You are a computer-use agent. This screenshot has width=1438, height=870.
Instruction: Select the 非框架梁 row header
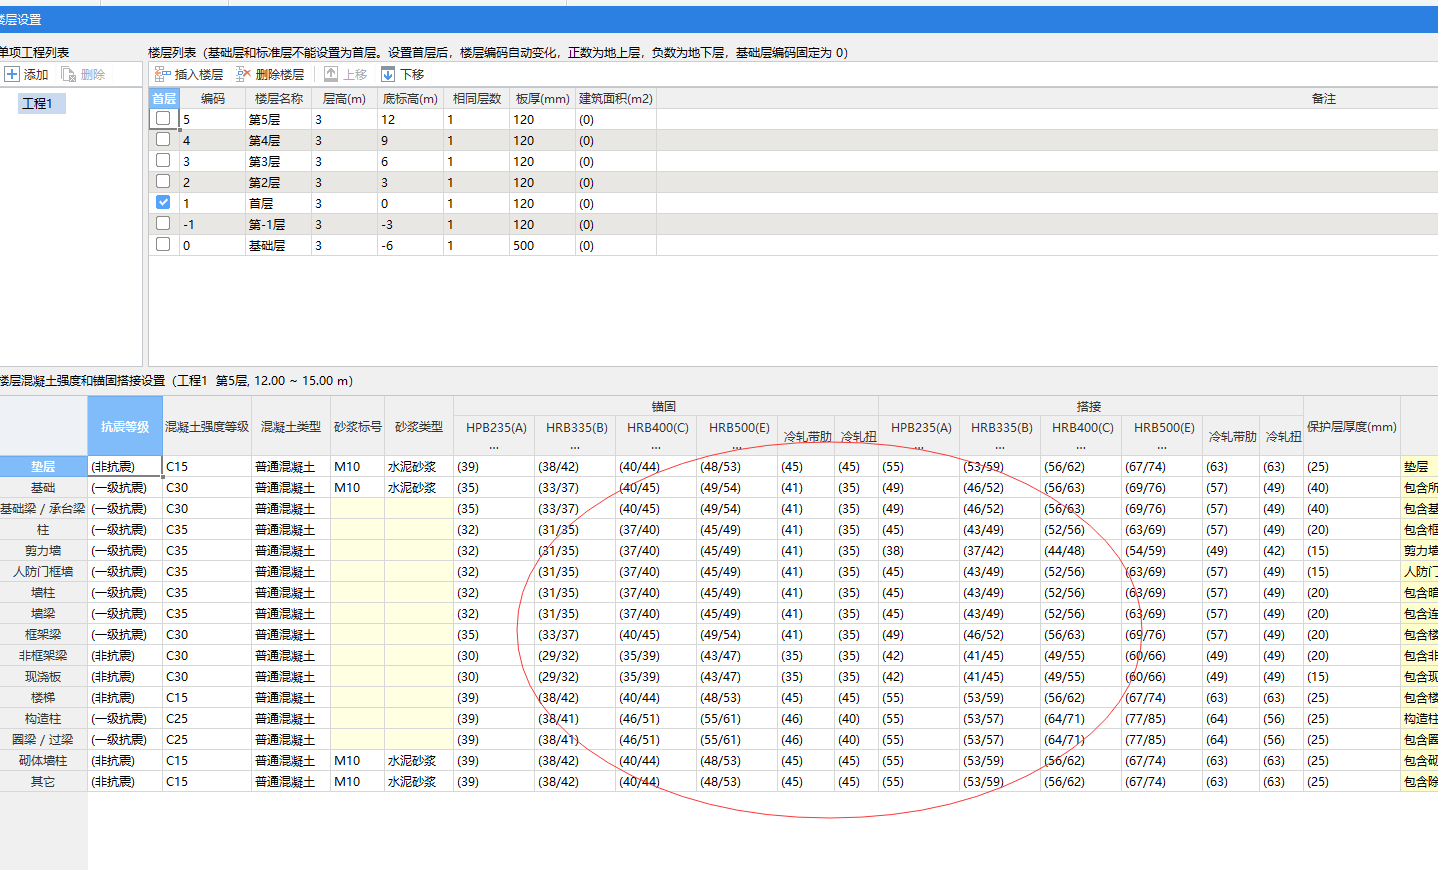coord(43,656)
